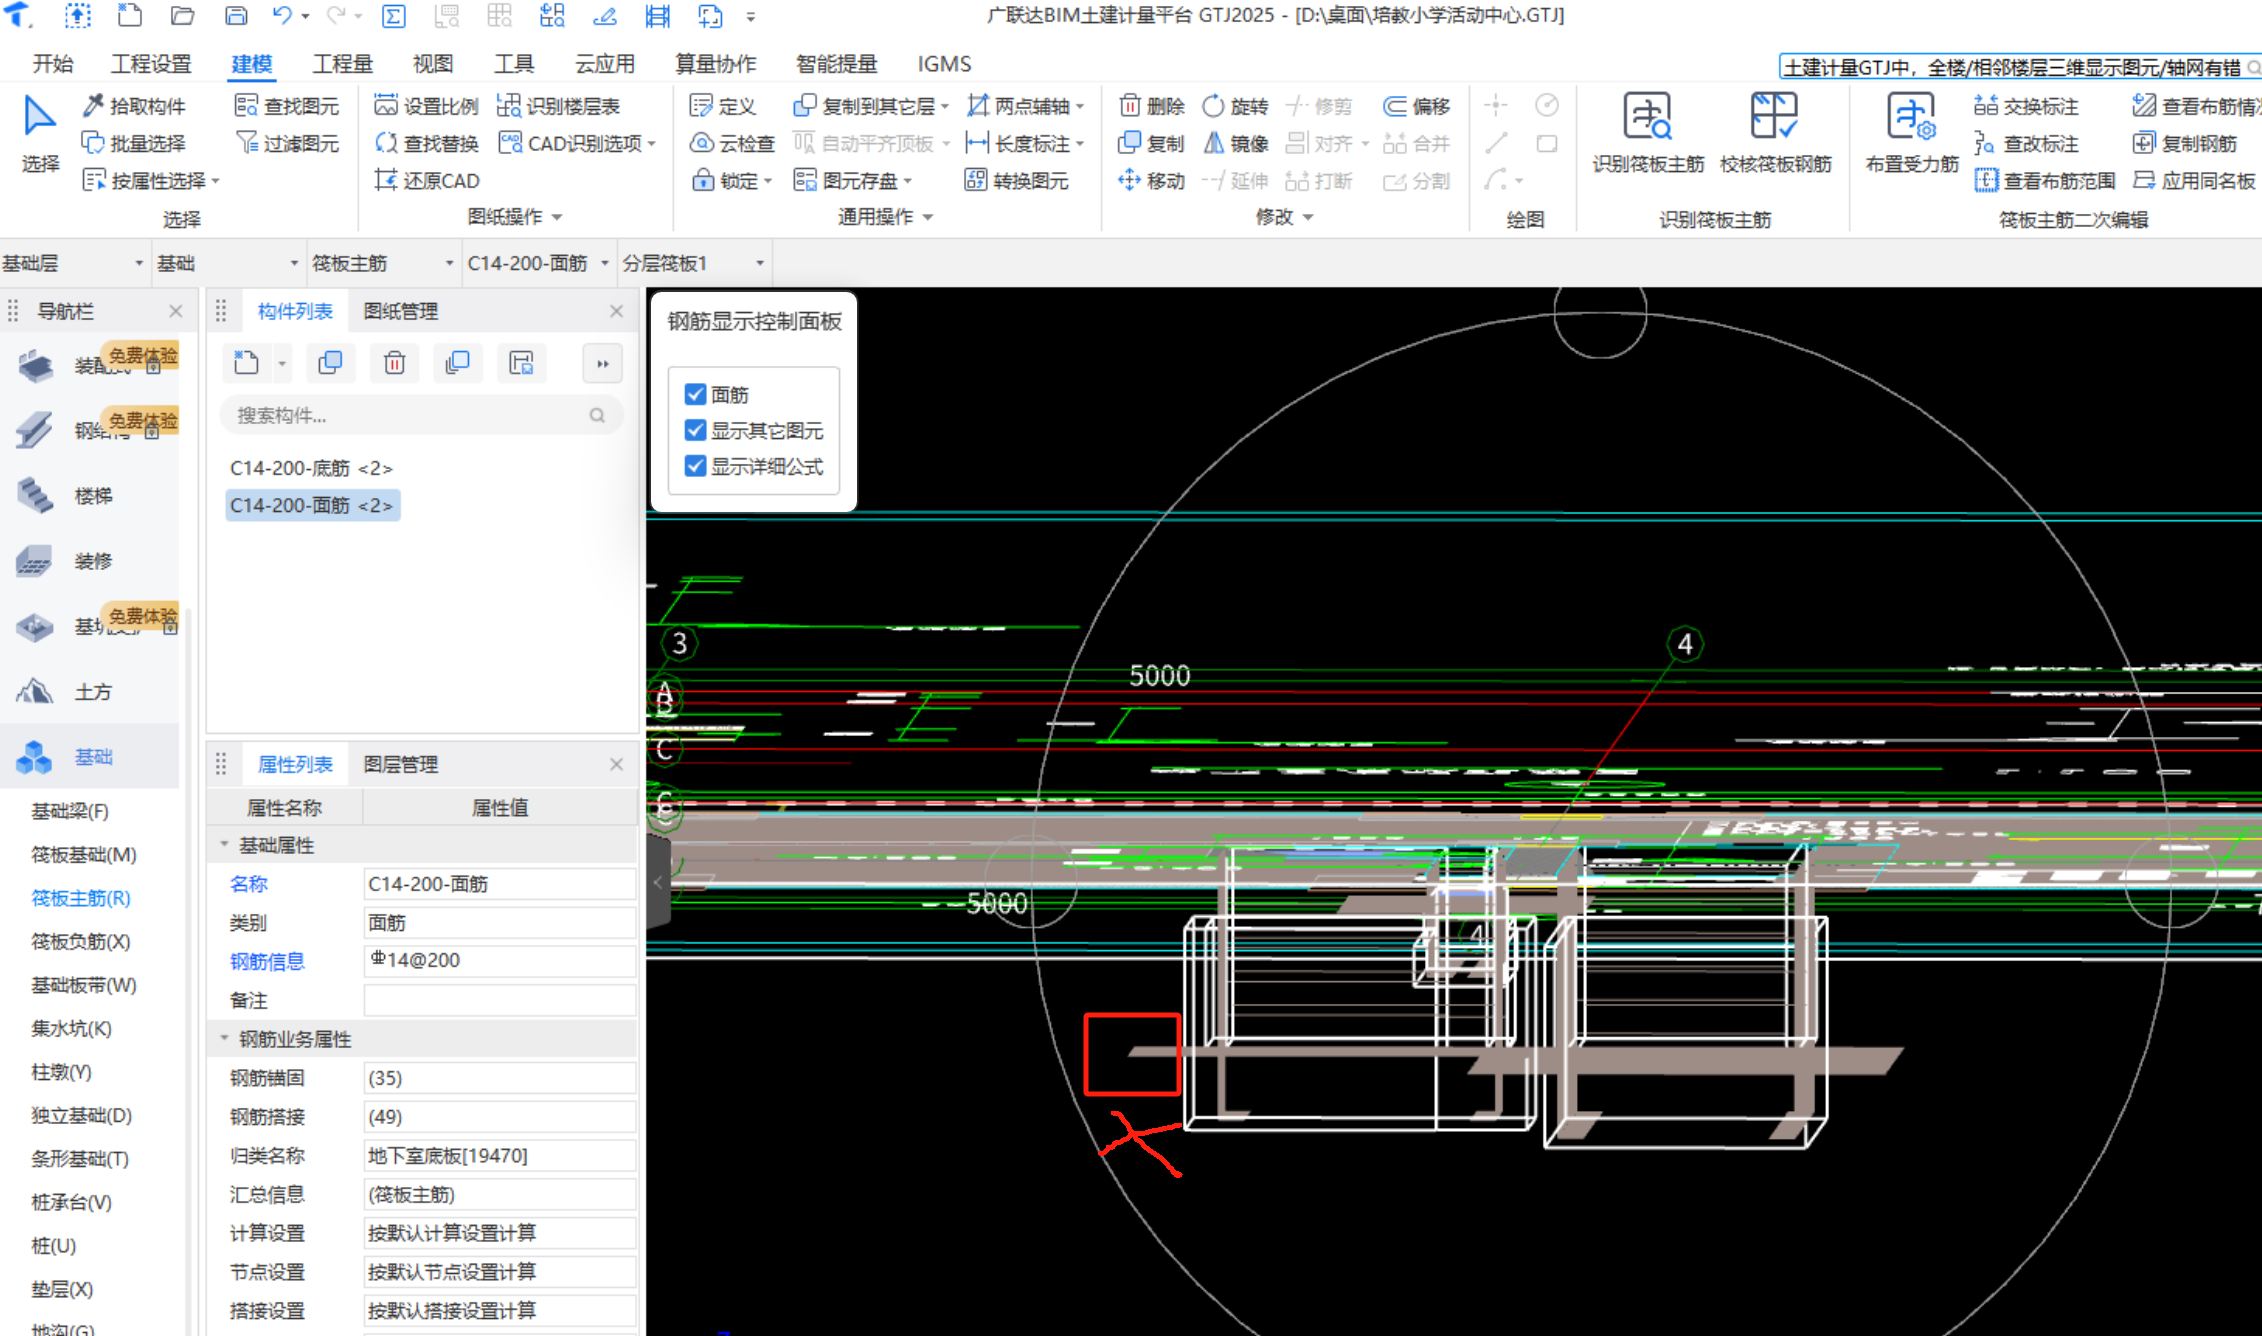Click 查找替换 tool
Screen dimensions: 2262x1336
(x=427, y=143)
